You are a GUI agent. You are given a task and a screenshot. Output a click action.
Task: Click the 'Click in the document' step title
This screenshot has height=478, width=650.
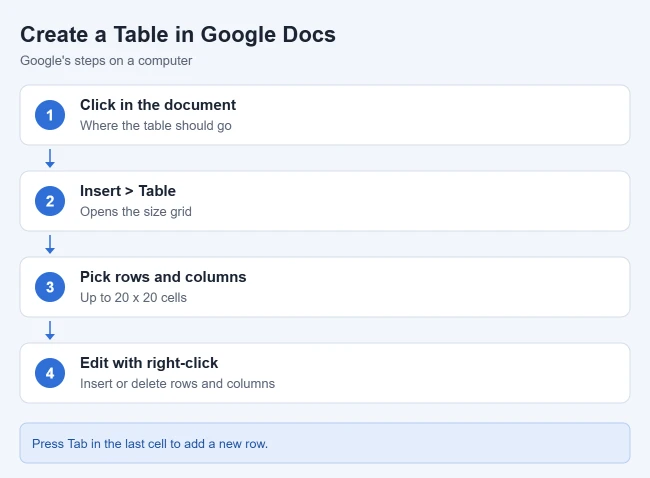click(x=158, y=105)
